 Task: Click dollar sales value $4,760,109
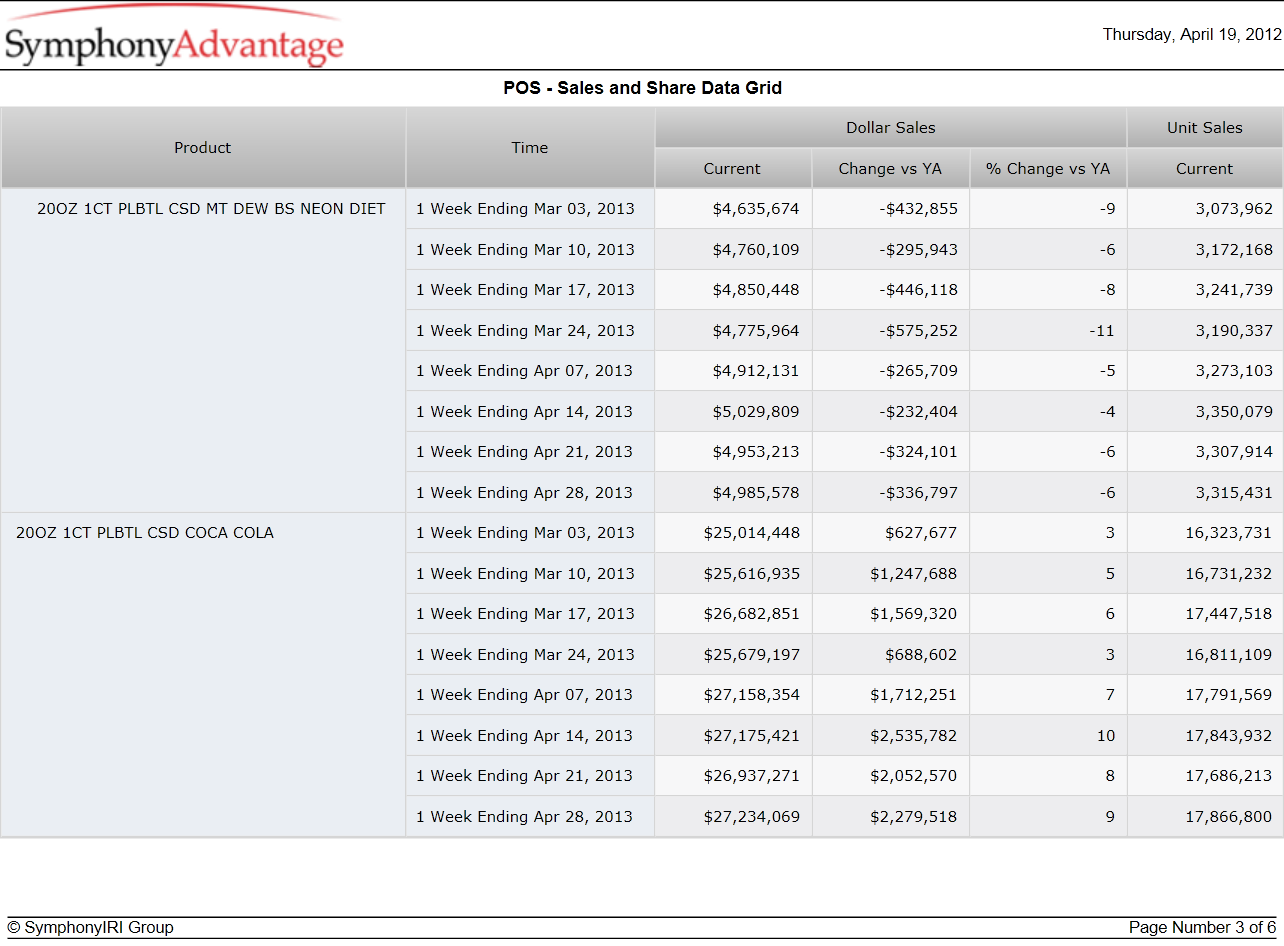[756, 250]
